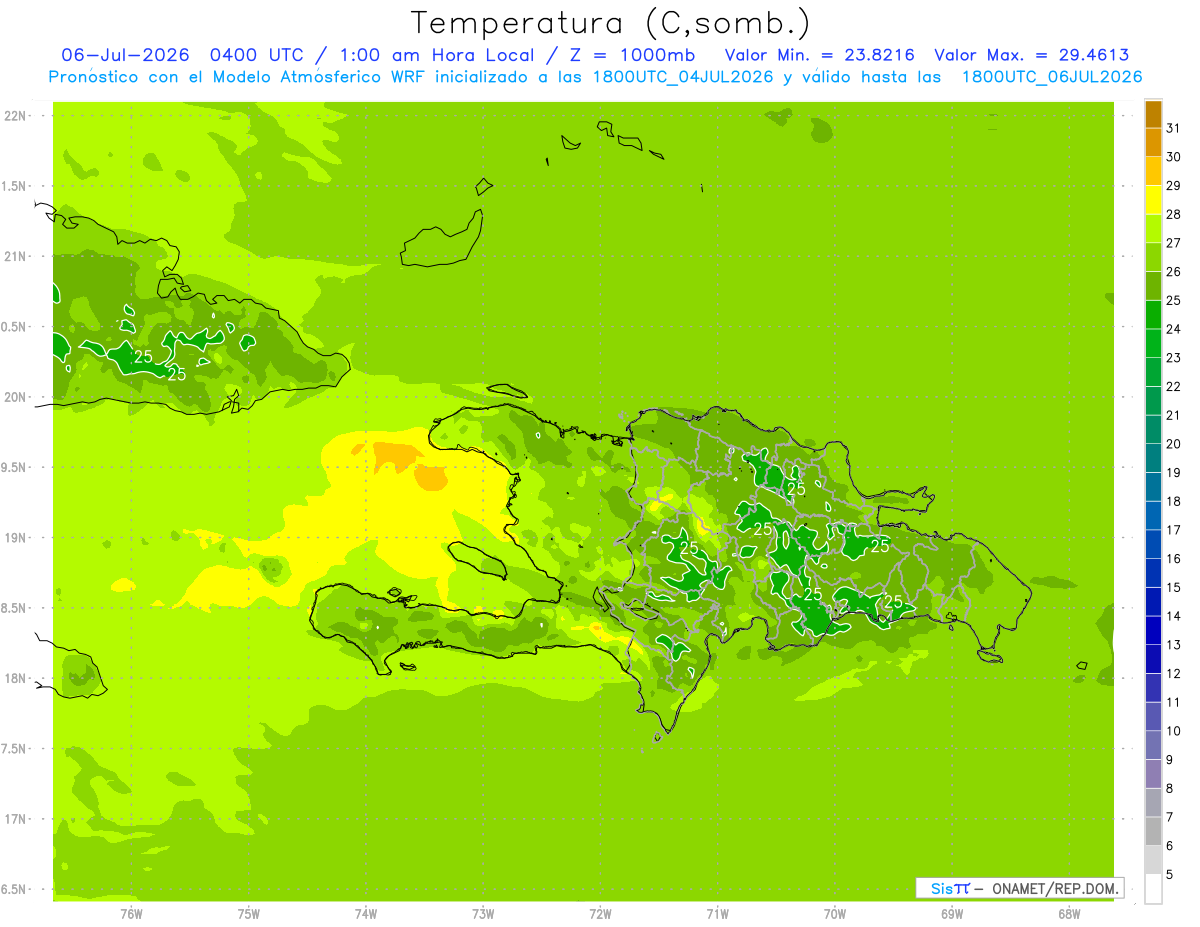Click the 22N latitude axis label

tap(15, 115)
